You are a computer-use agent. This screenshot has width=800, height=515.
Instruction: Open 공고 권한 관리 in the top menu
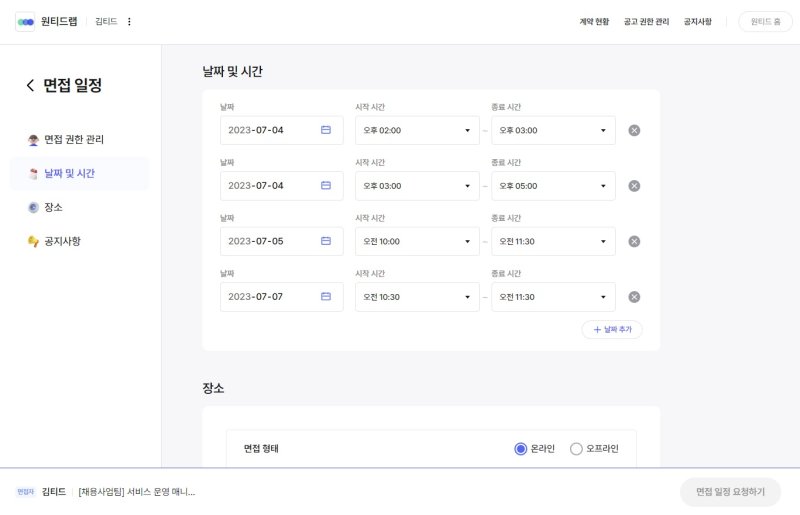pyautogui.click(x=646, y=22)
